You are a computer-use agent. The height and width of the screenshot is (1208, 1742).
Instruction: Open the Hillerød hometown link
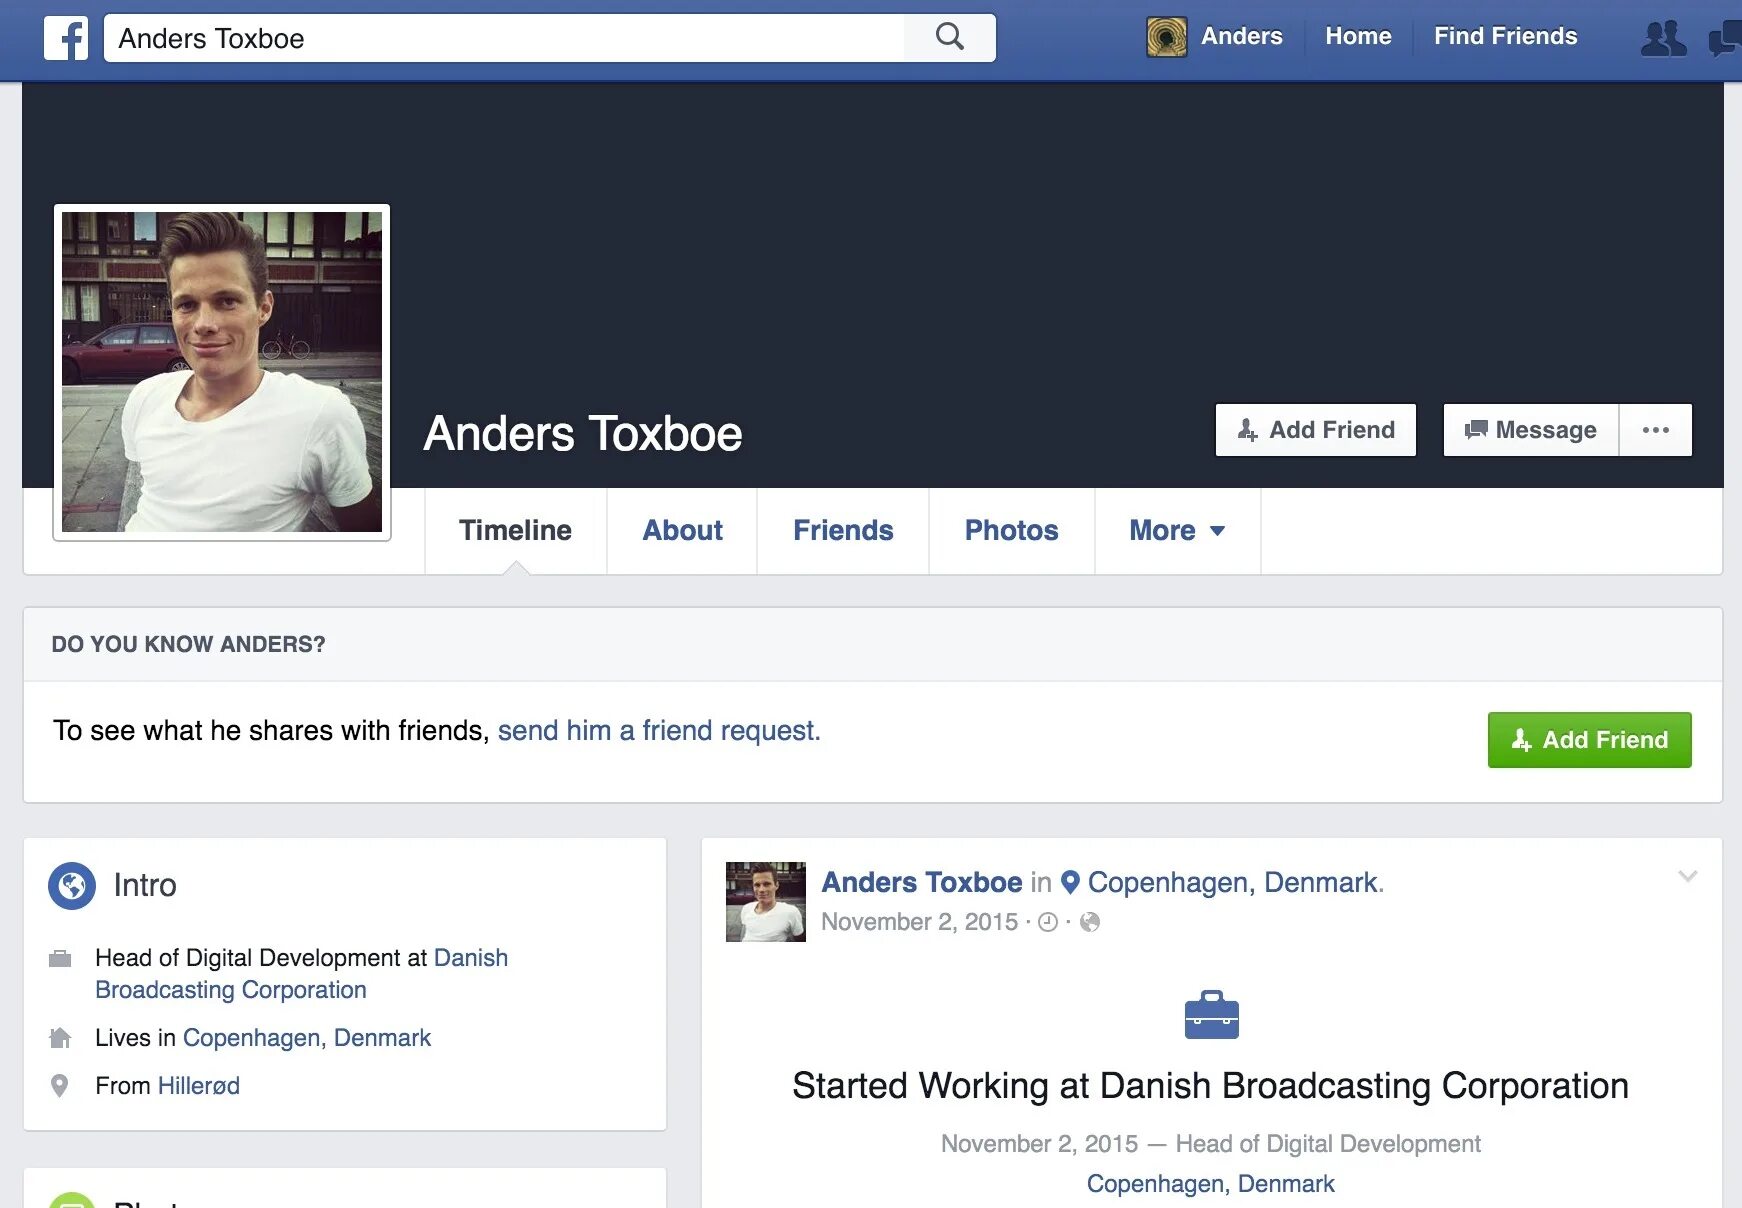199,1086
